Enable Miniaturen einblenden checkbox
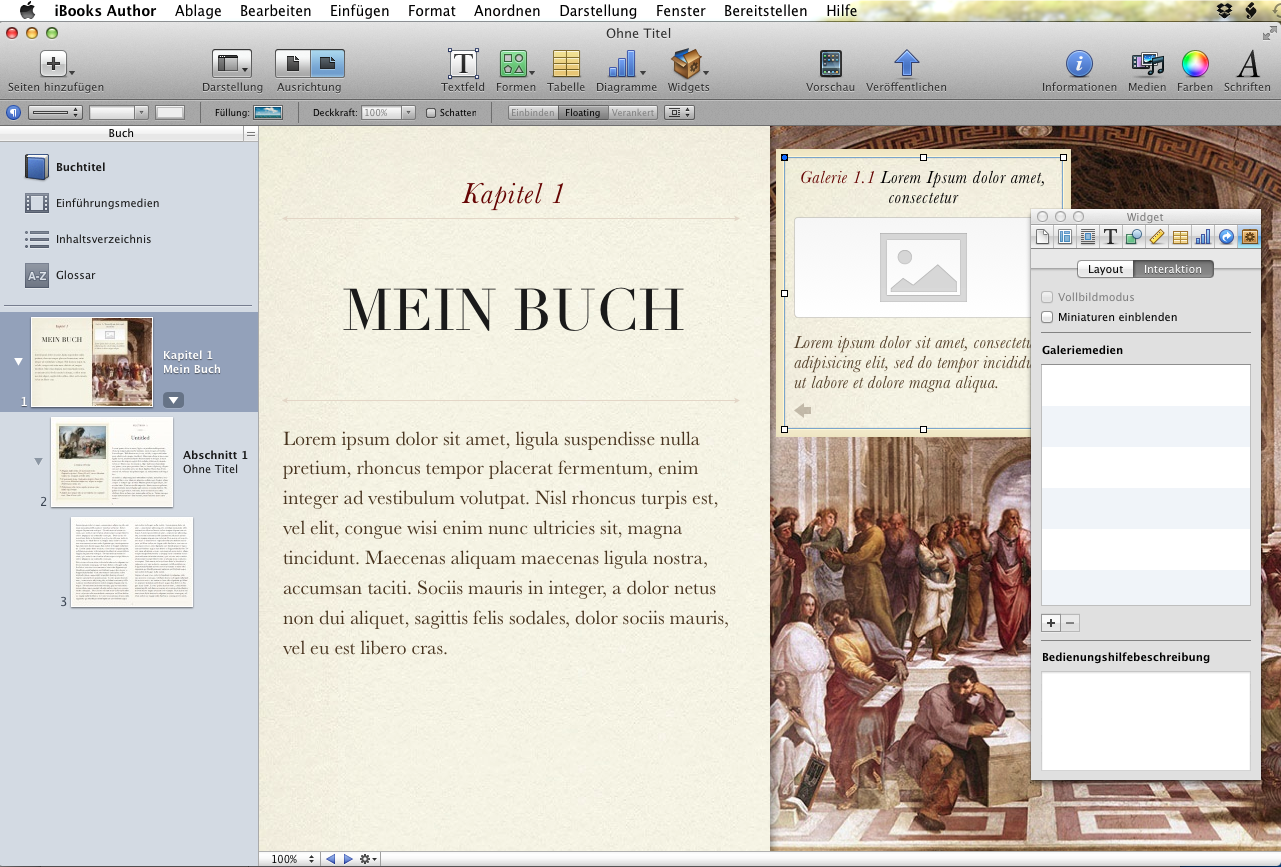The image size is (1281, 867). point(1048,317)
